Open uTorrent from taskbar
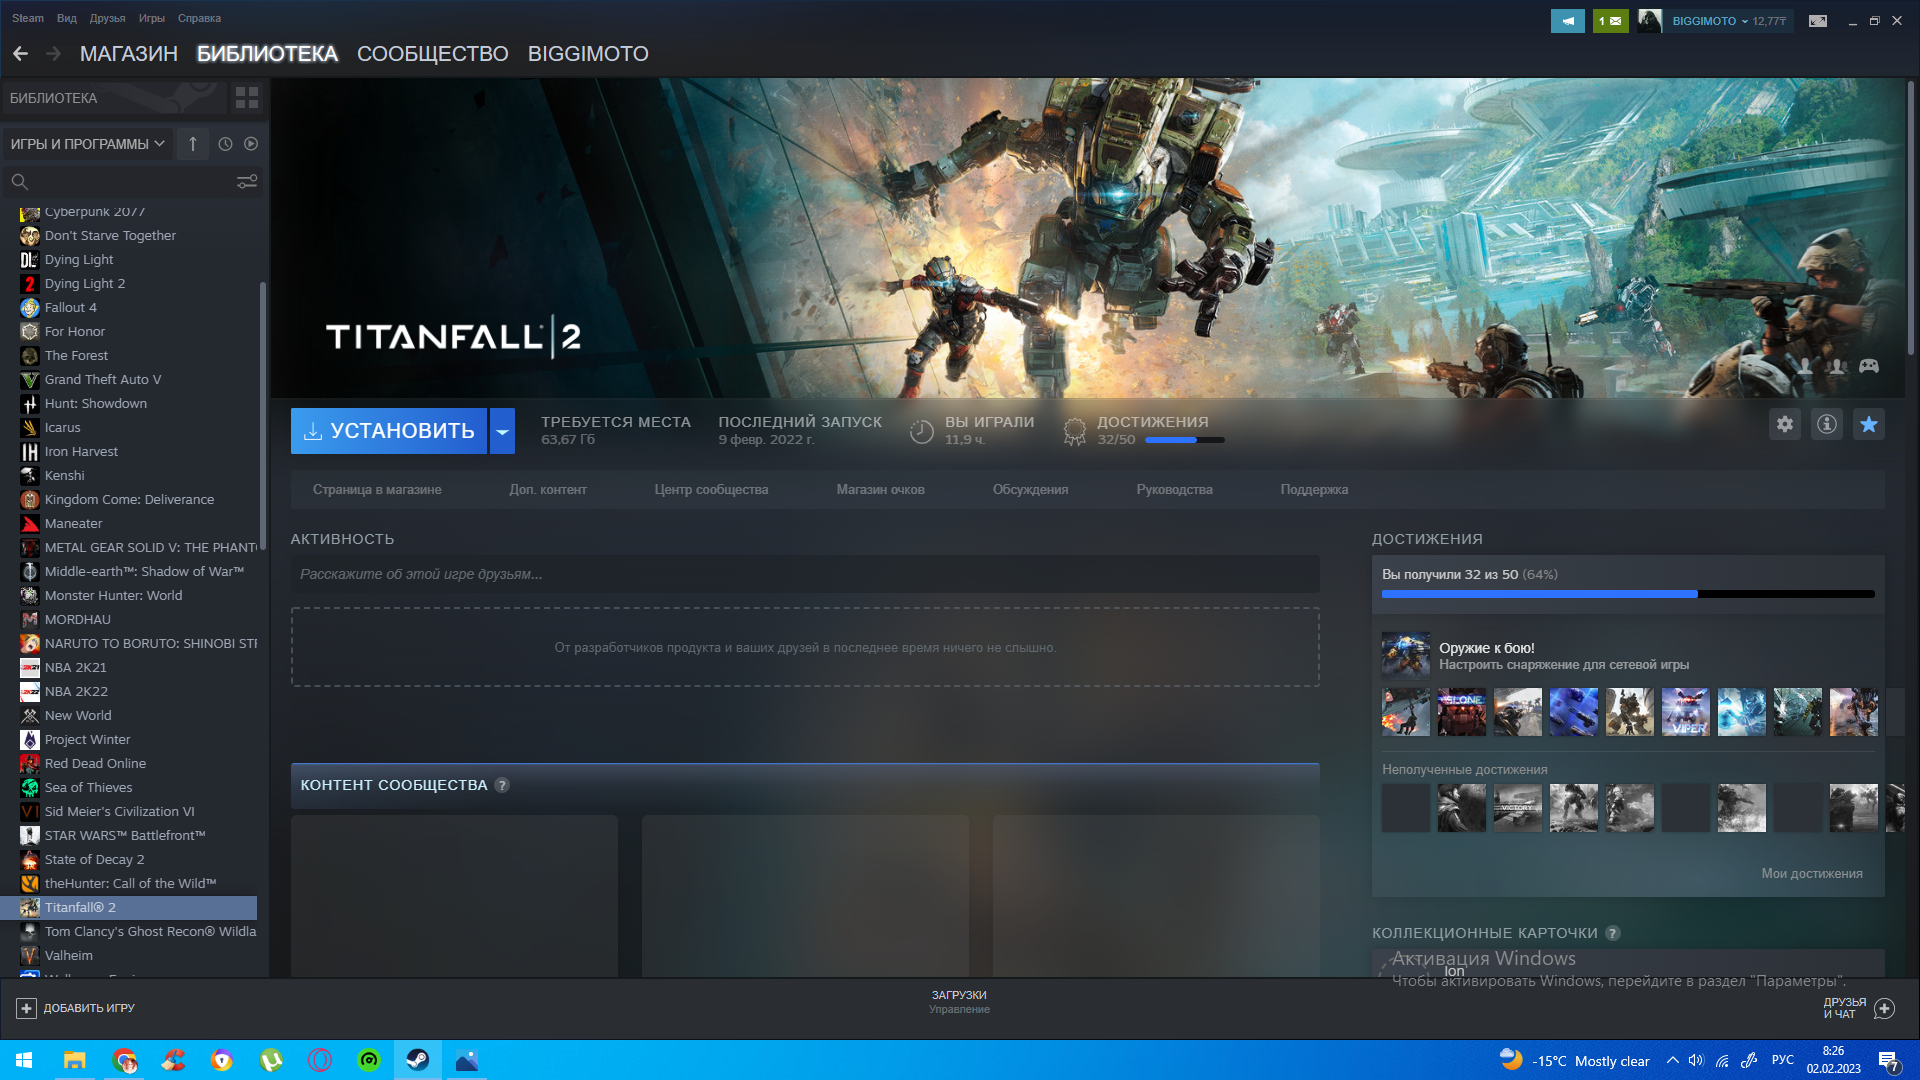Viewport: 1920px width, 1080px height. [271, 1060]
